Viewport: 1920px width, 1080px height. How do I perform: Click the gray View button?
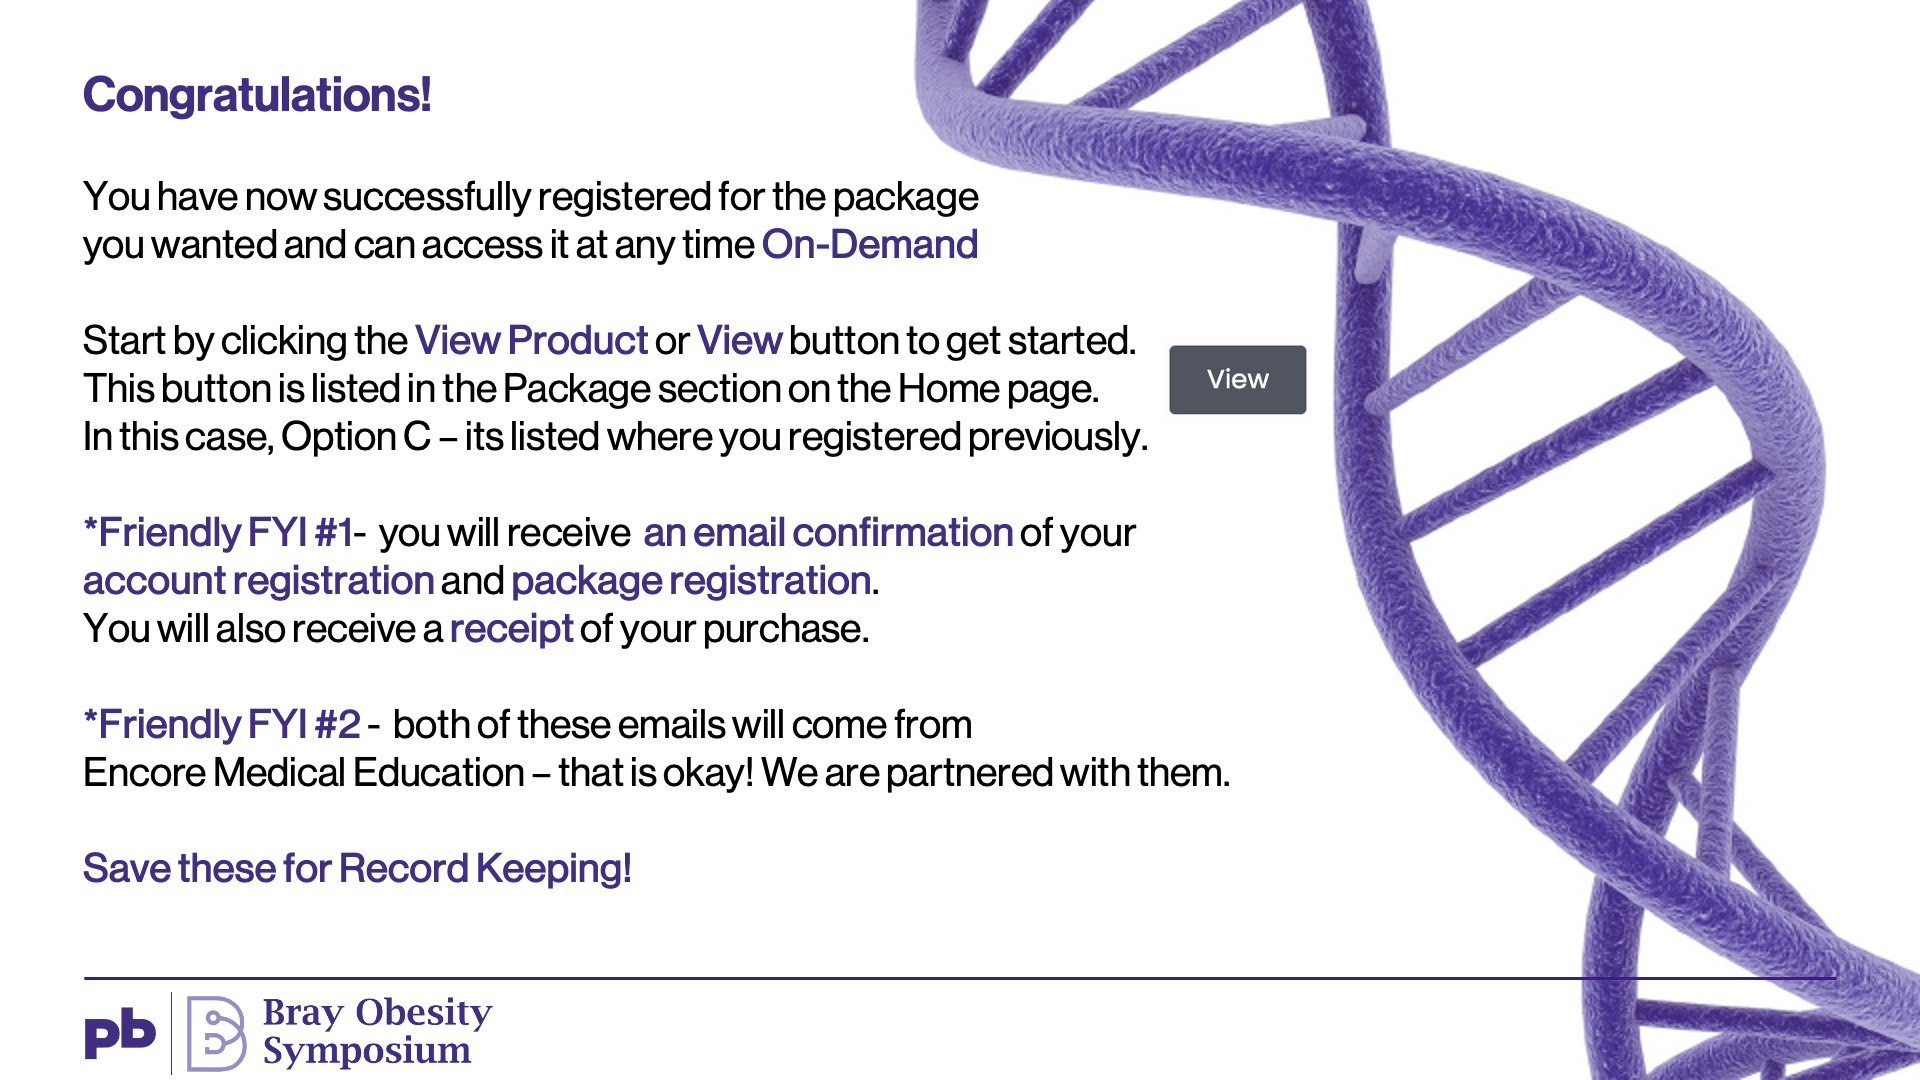pyautogui.click(x=1237, y=380)
